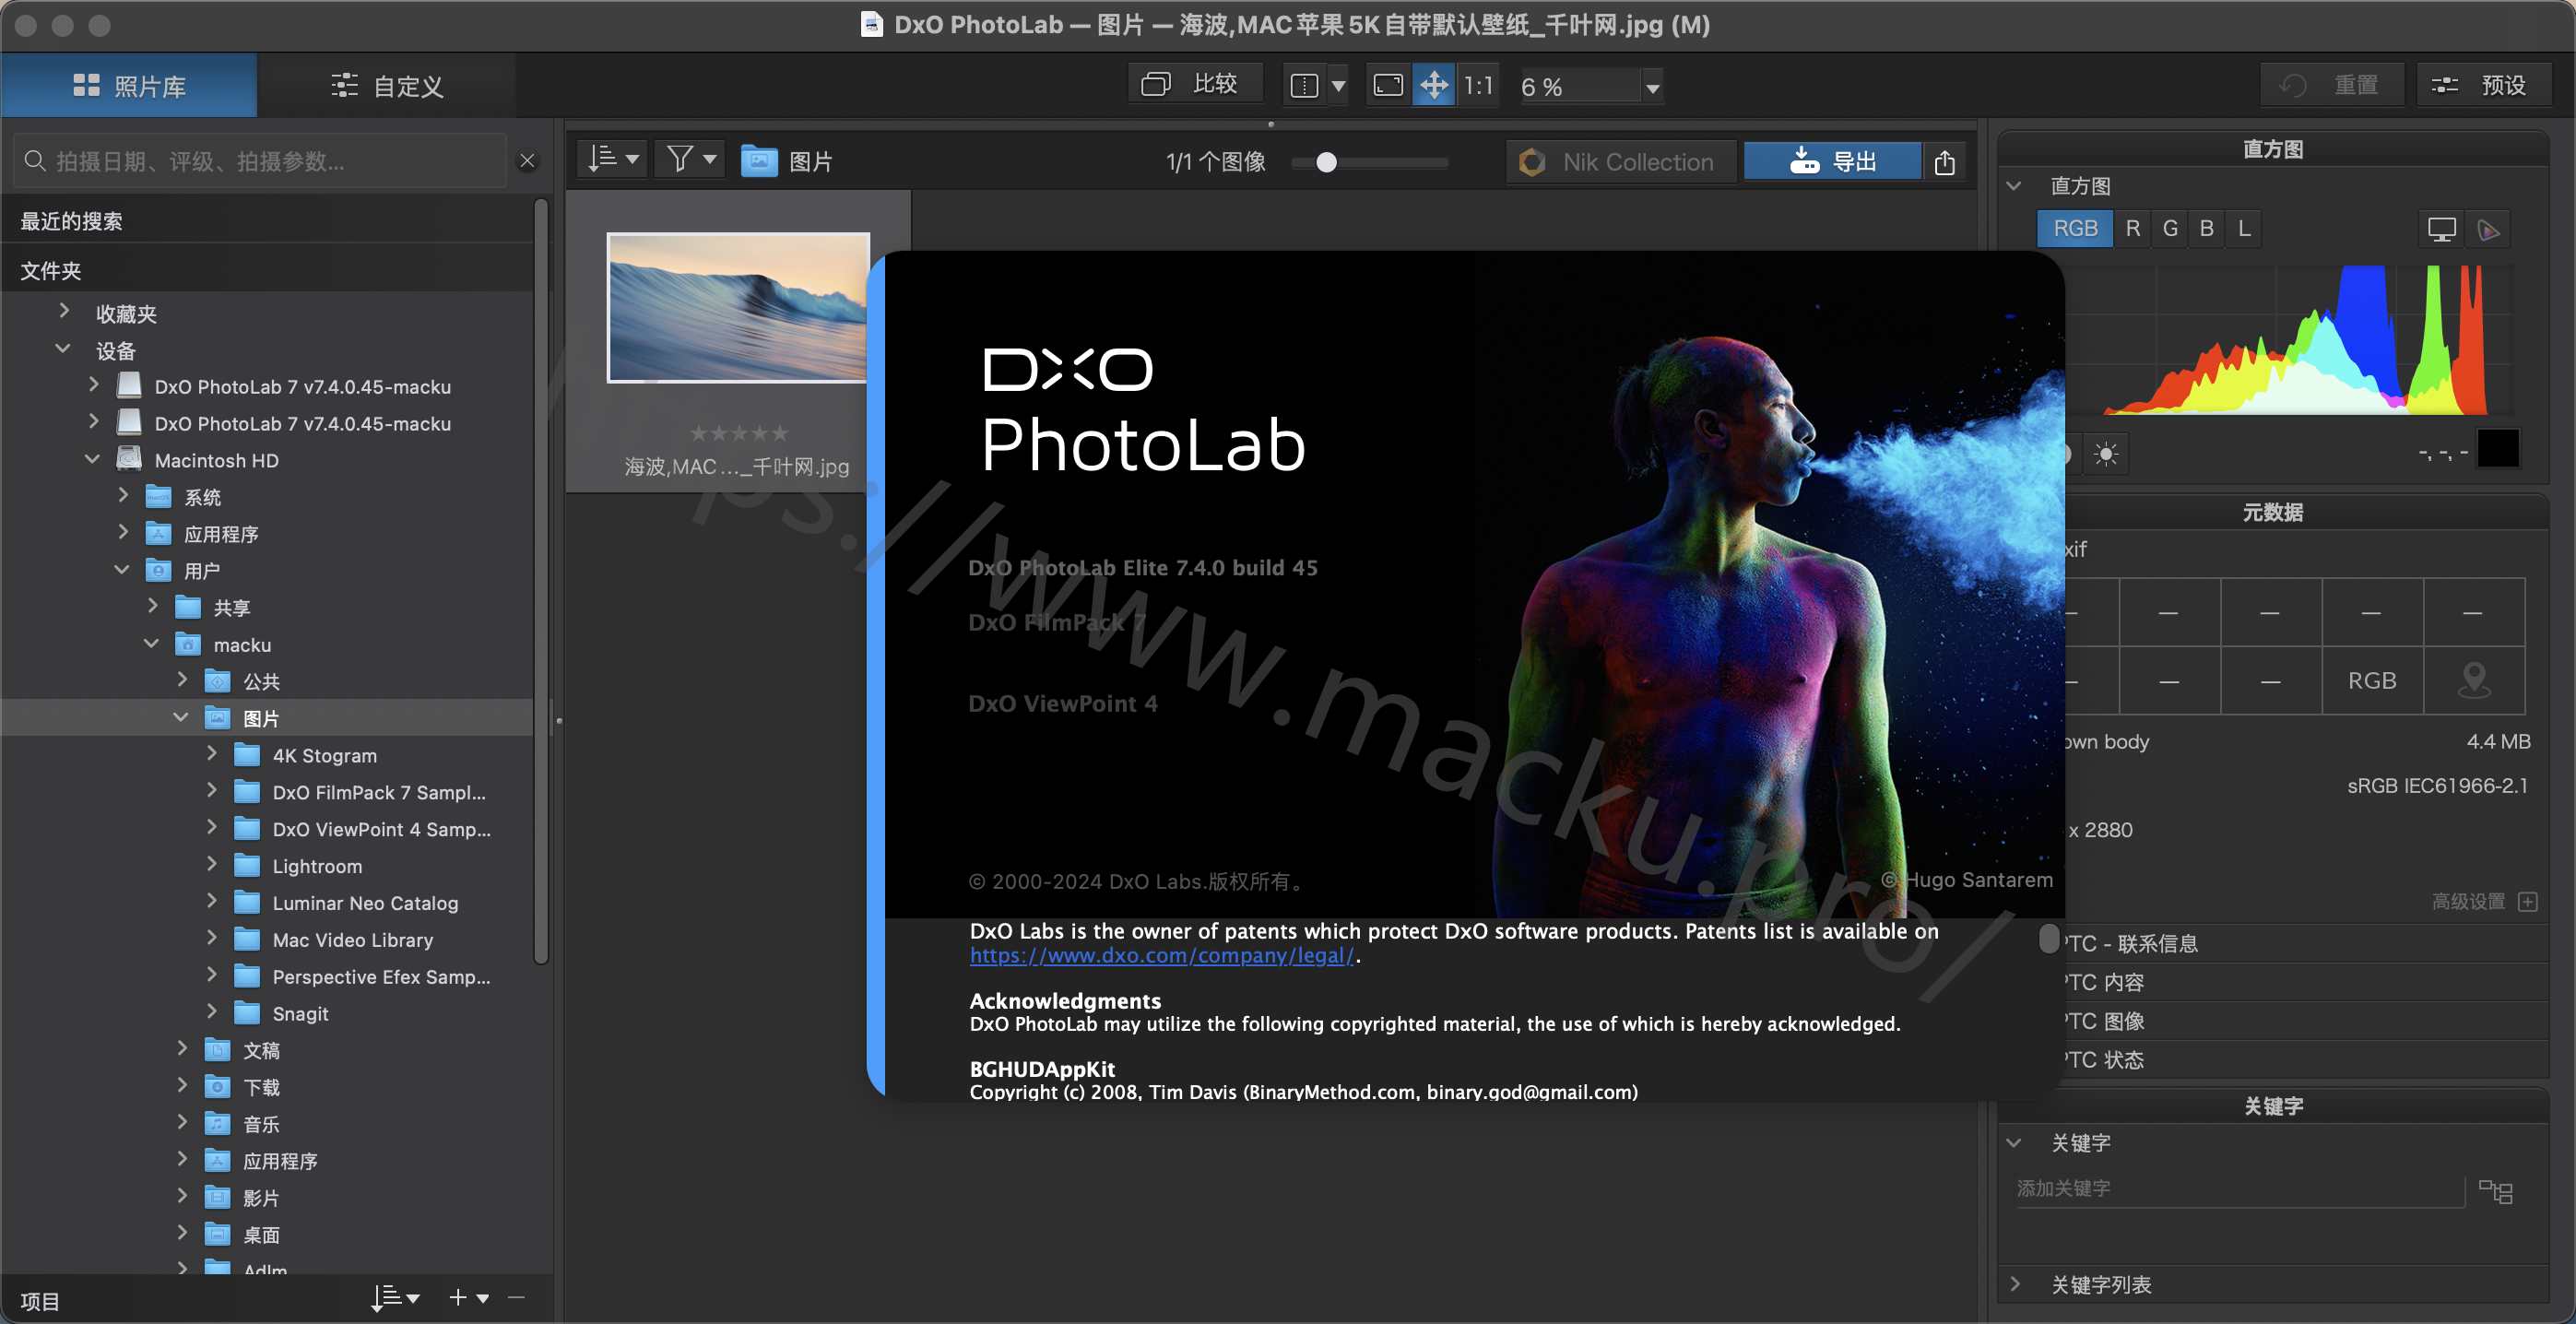Expand 高级设置 plus icon
2576x1324 pixels.
tap(2527, 902)
